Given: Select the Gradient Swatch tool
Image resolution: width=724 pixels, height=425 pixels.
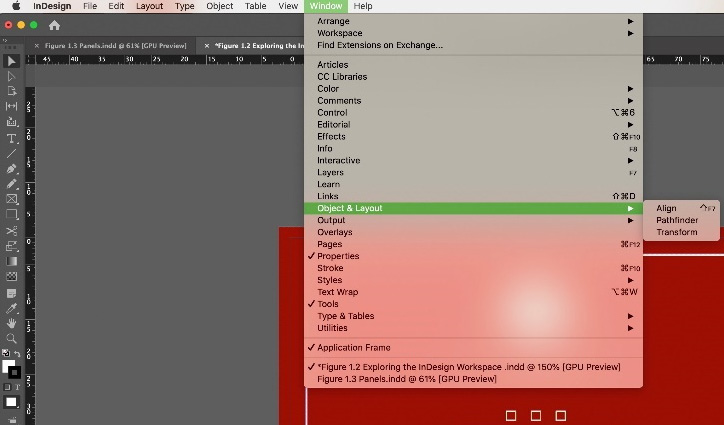Looking at the screenshot, I should click(x=12, y=261).
